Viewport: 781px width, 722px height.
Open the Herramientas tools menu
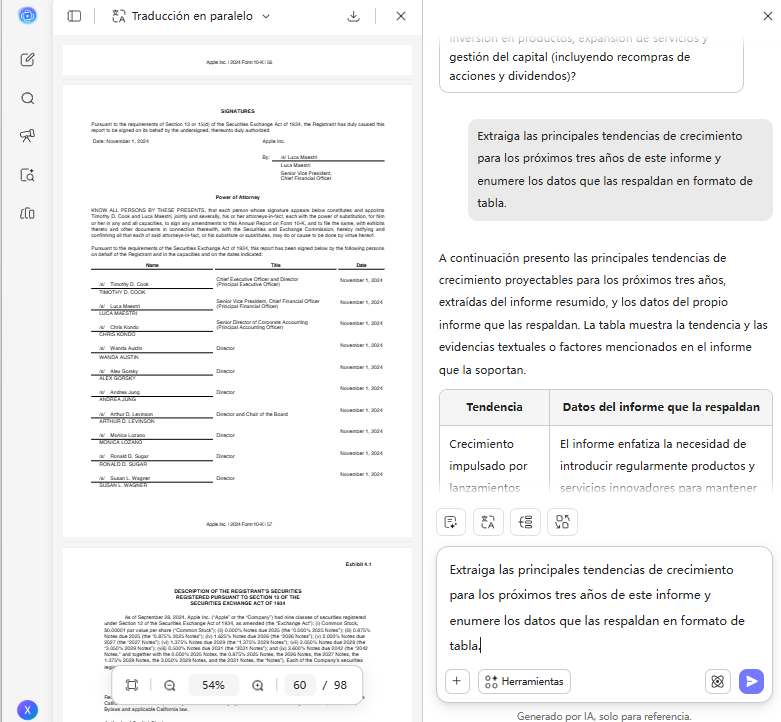tap(524, 681)
